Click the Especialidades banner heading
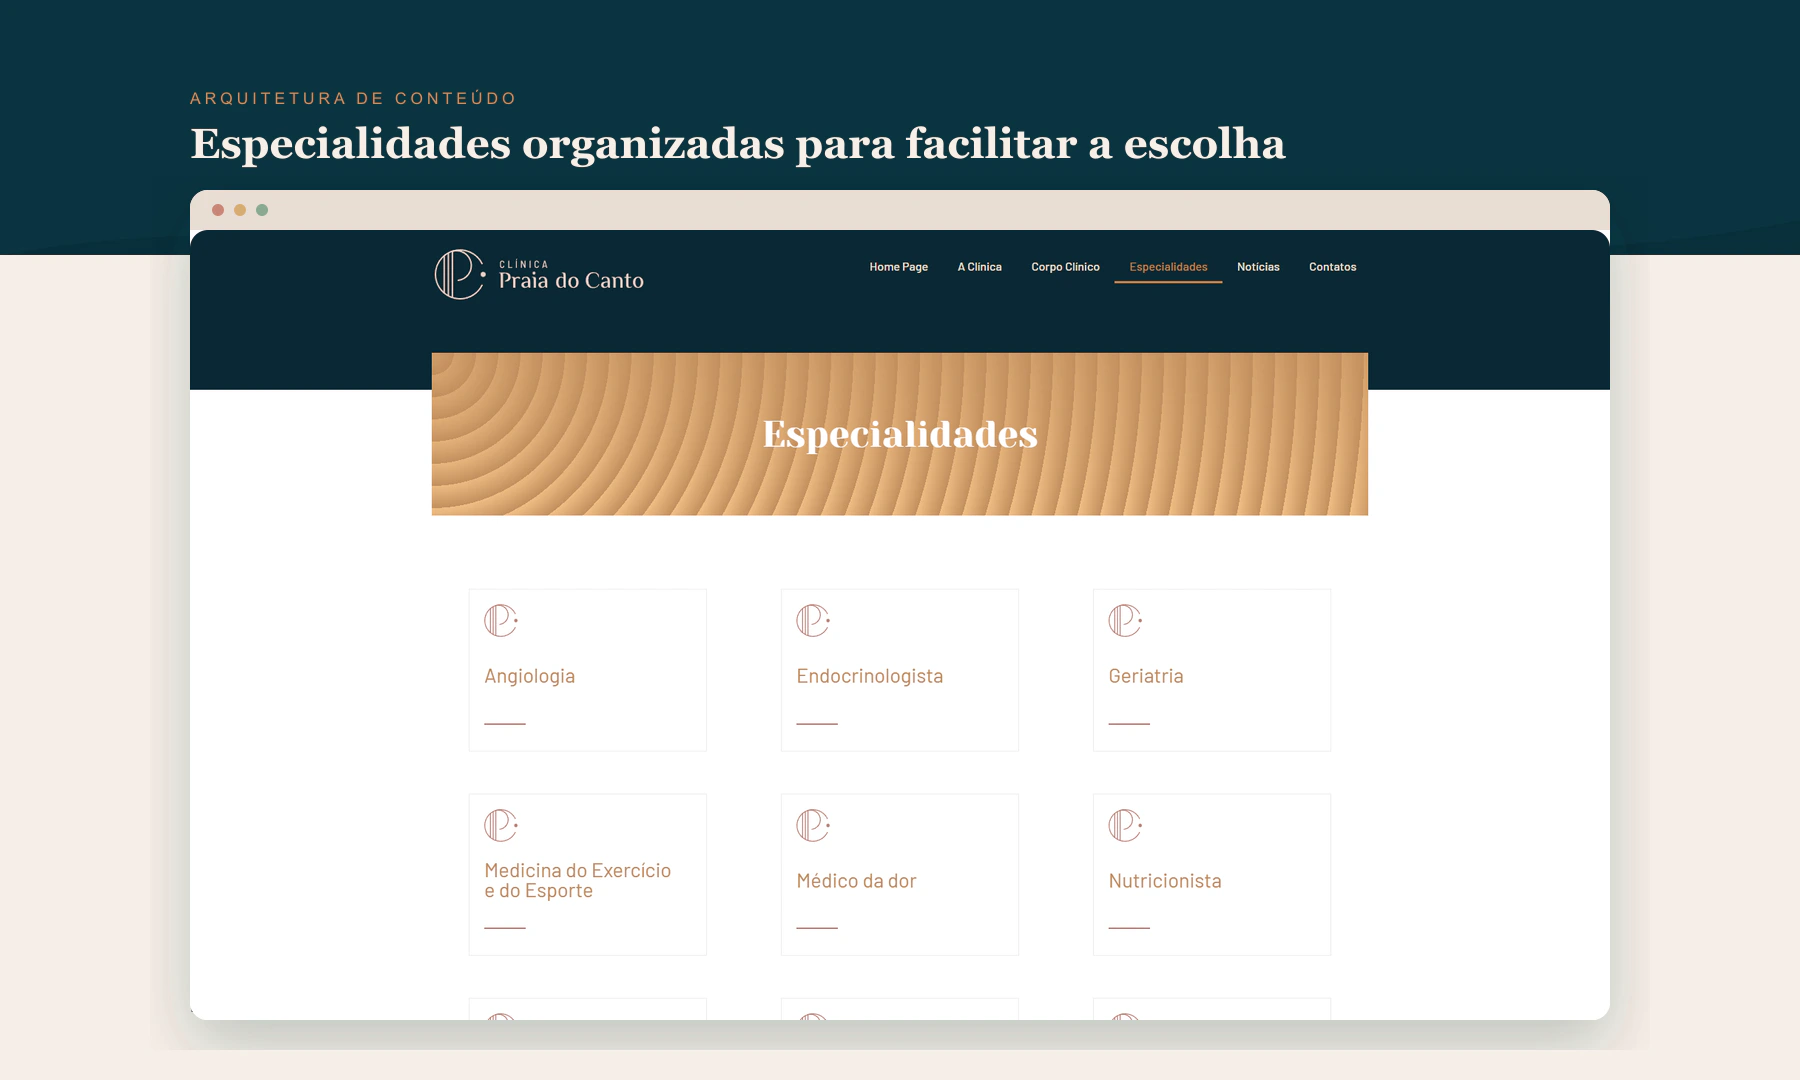This screenshot has height=1080, width=1800. (900, 434)
